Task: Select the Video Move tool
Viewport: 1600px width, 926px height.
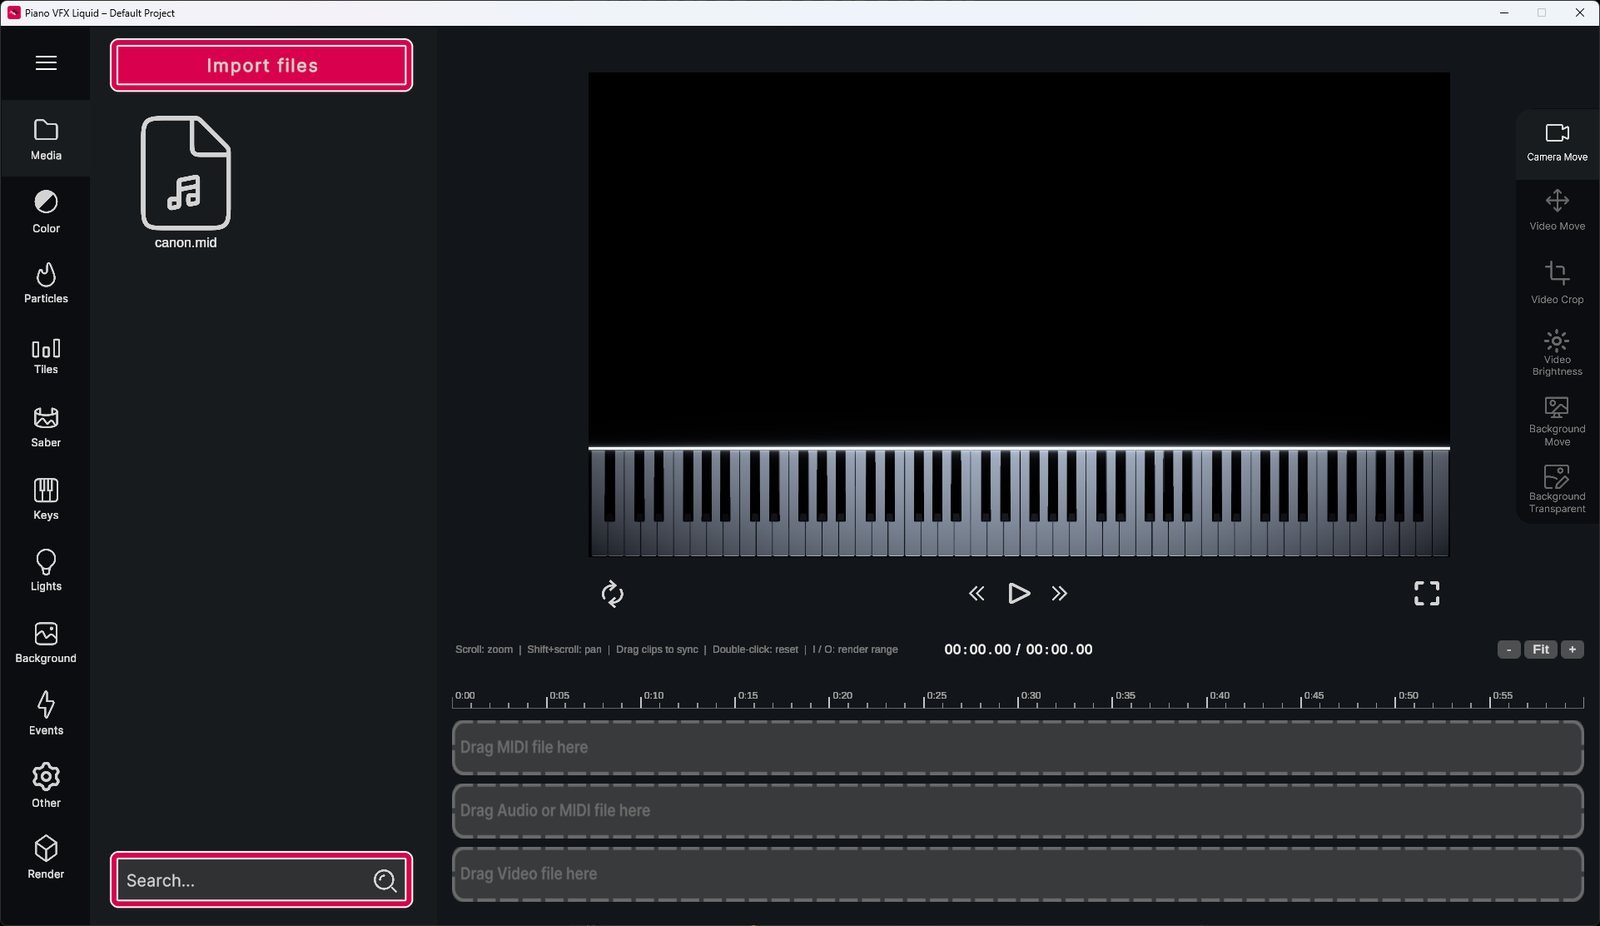Action: click(x=1557, y=211)
